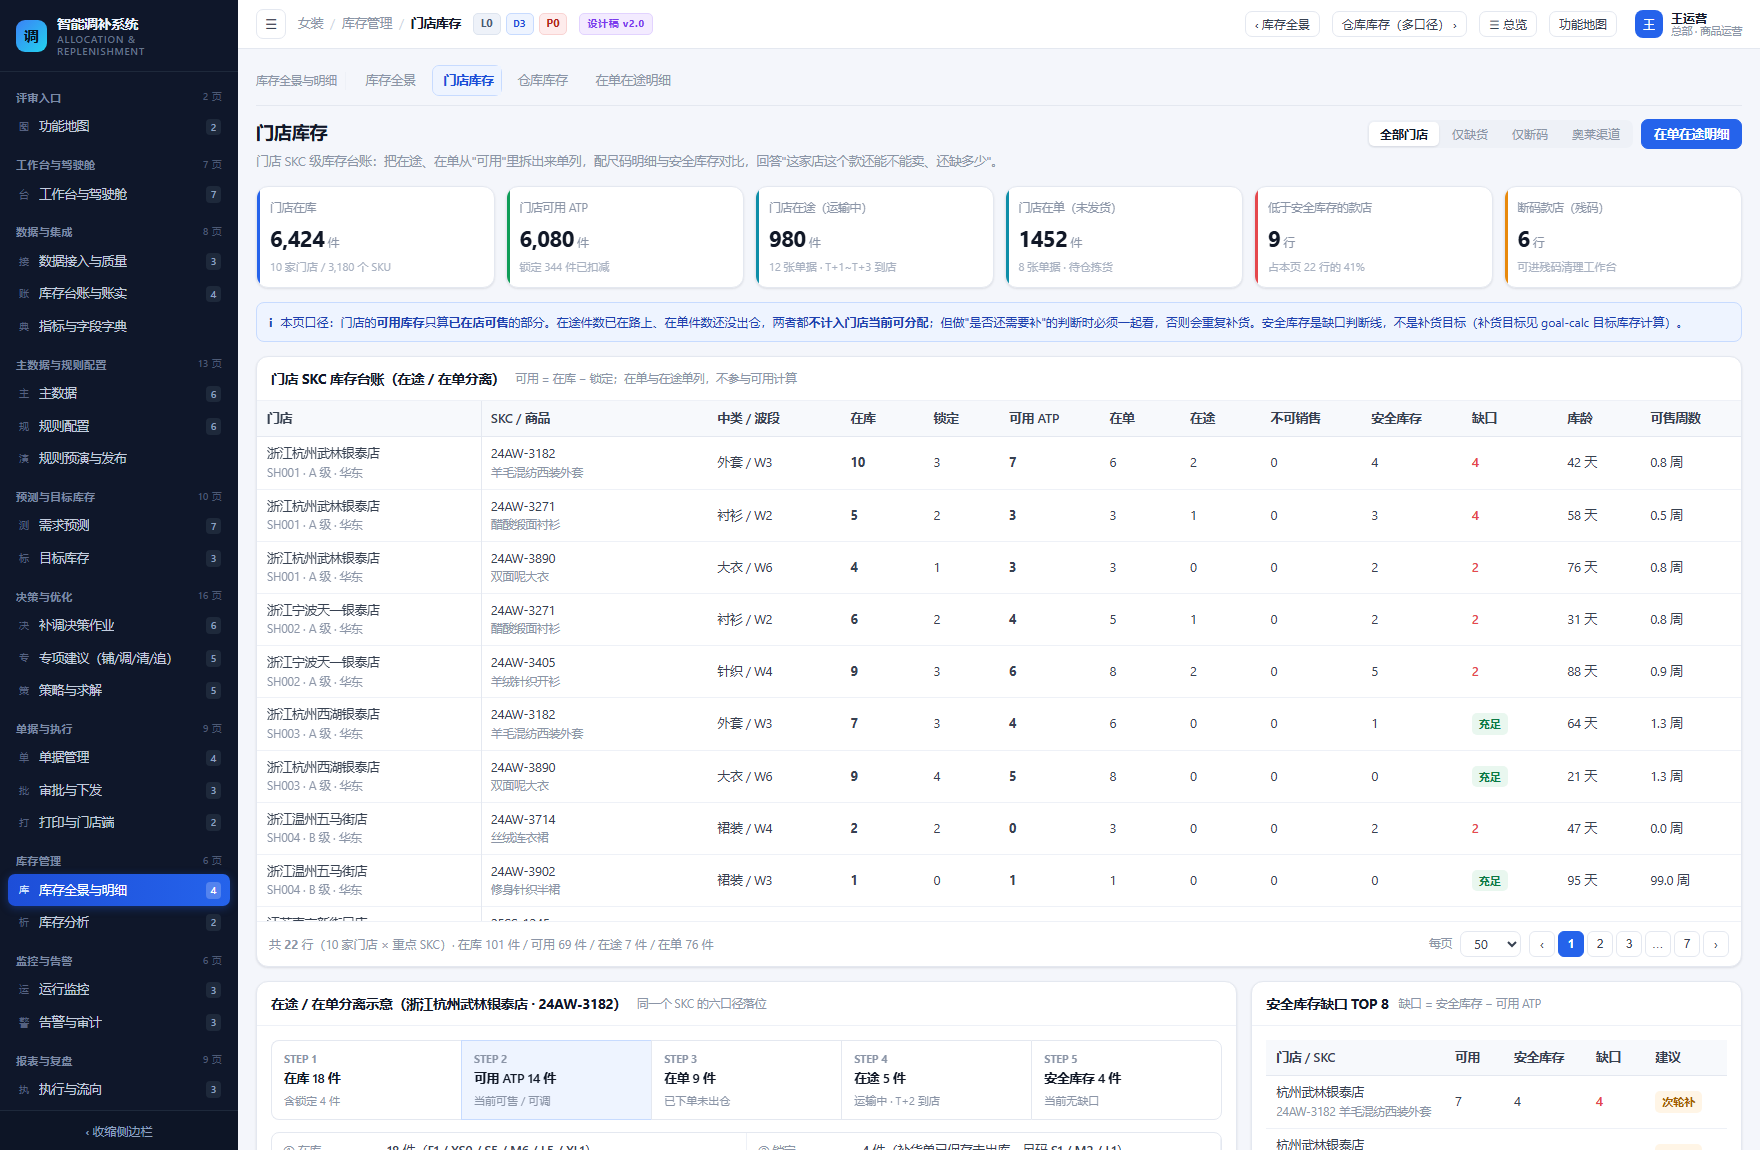The height and width of the screenshot is (1150, 1760).
Task: Open 补调决策作业 sidebar item
Action: [119, 625]
